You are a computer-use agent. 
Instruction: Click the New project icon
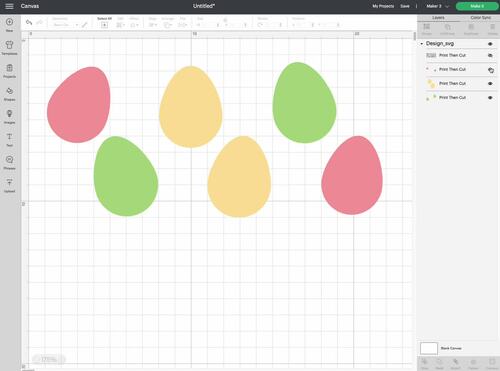click(x=9, y=22)
